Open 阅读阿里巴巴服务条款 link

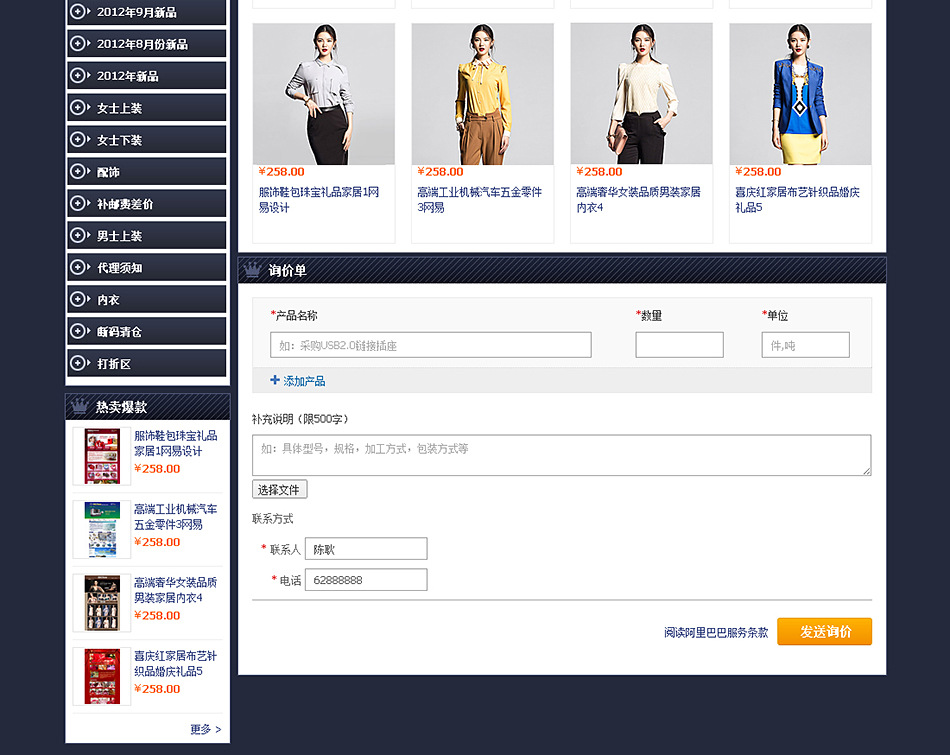[x=716, y=632]
